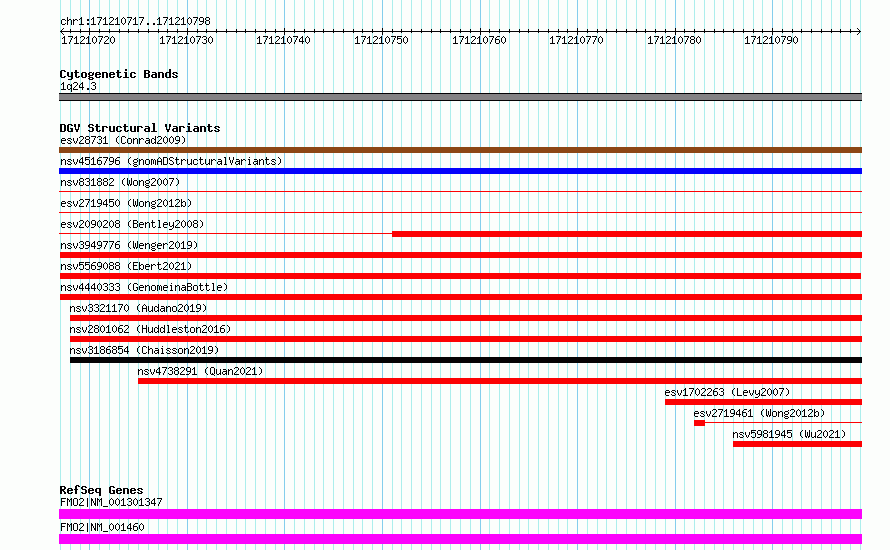Image resolution: width=890 pixels, height=550 pixels.
Task: Select the small esv2719461 red block
Action: pos(699,423)
